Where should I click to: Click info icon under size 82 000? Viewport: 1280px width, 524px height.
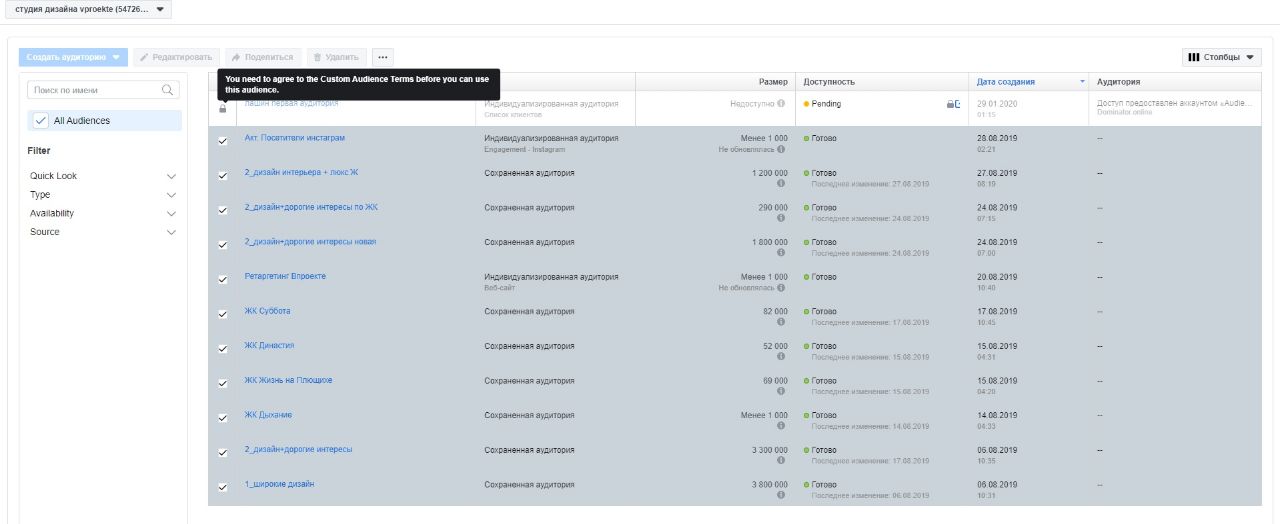[x=781, y=322]
